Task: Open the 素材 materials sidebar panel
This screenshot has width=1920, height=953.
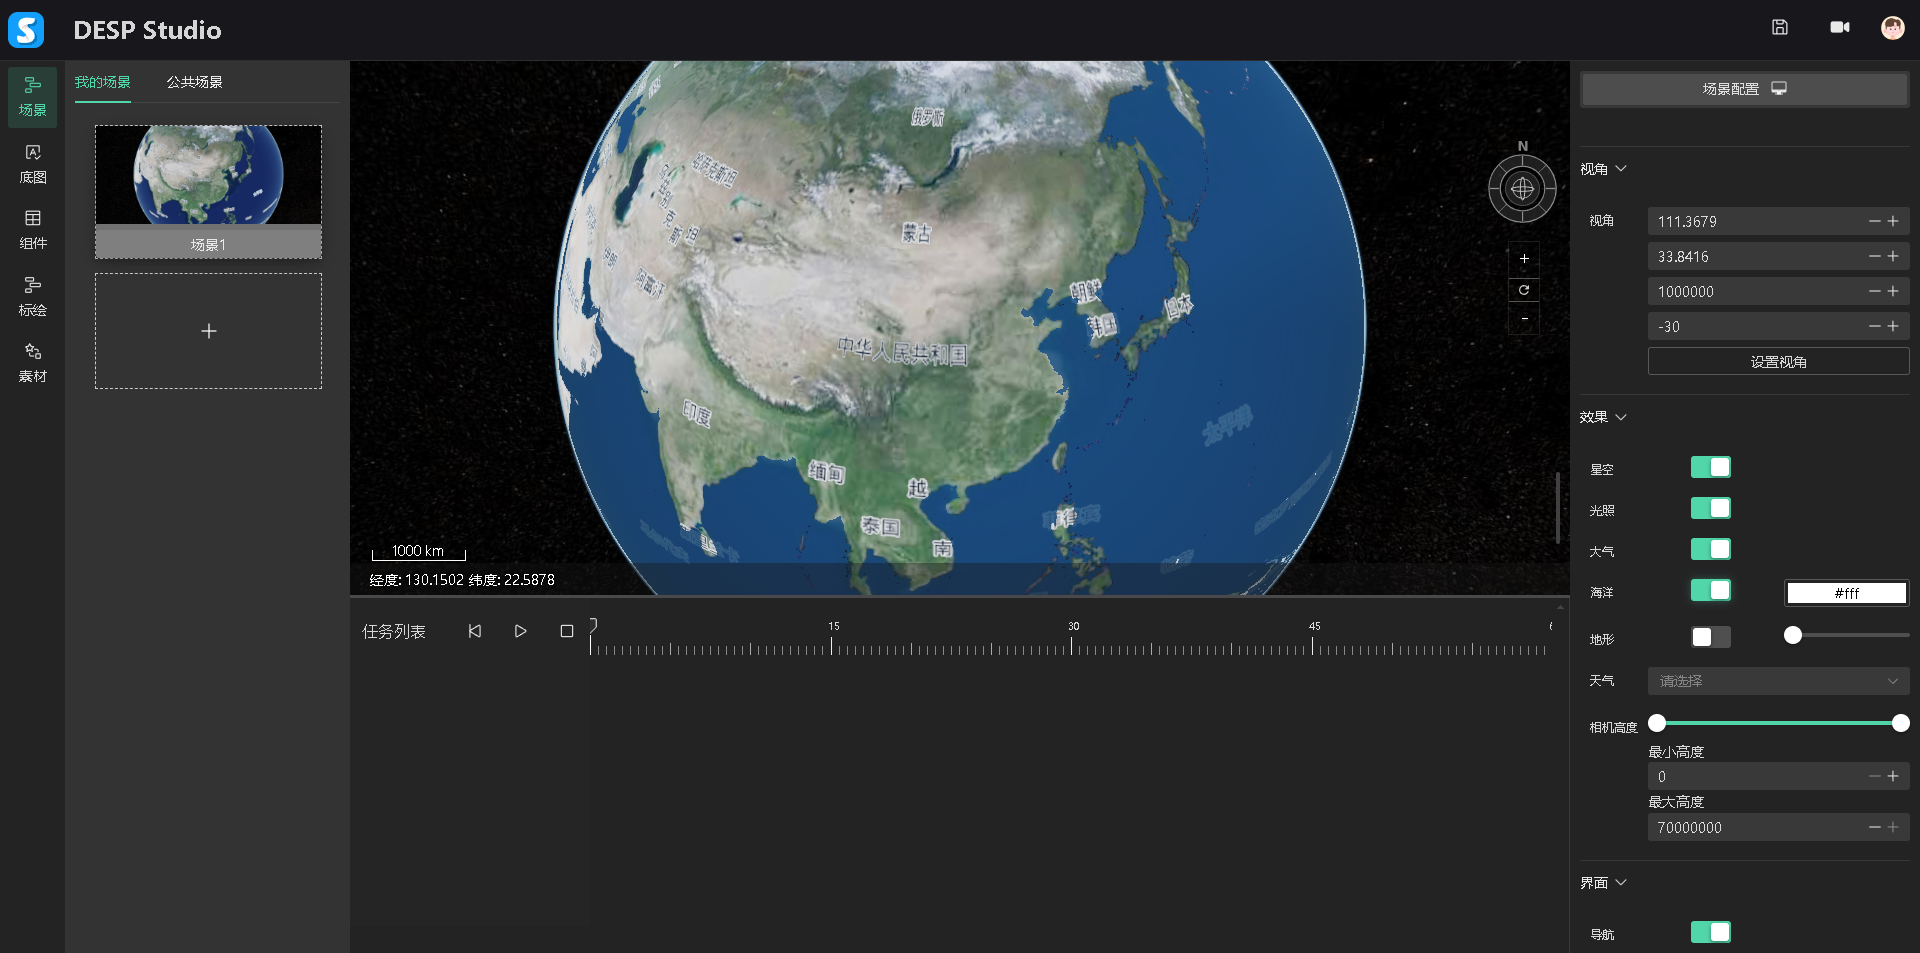Action: (33, 363)
